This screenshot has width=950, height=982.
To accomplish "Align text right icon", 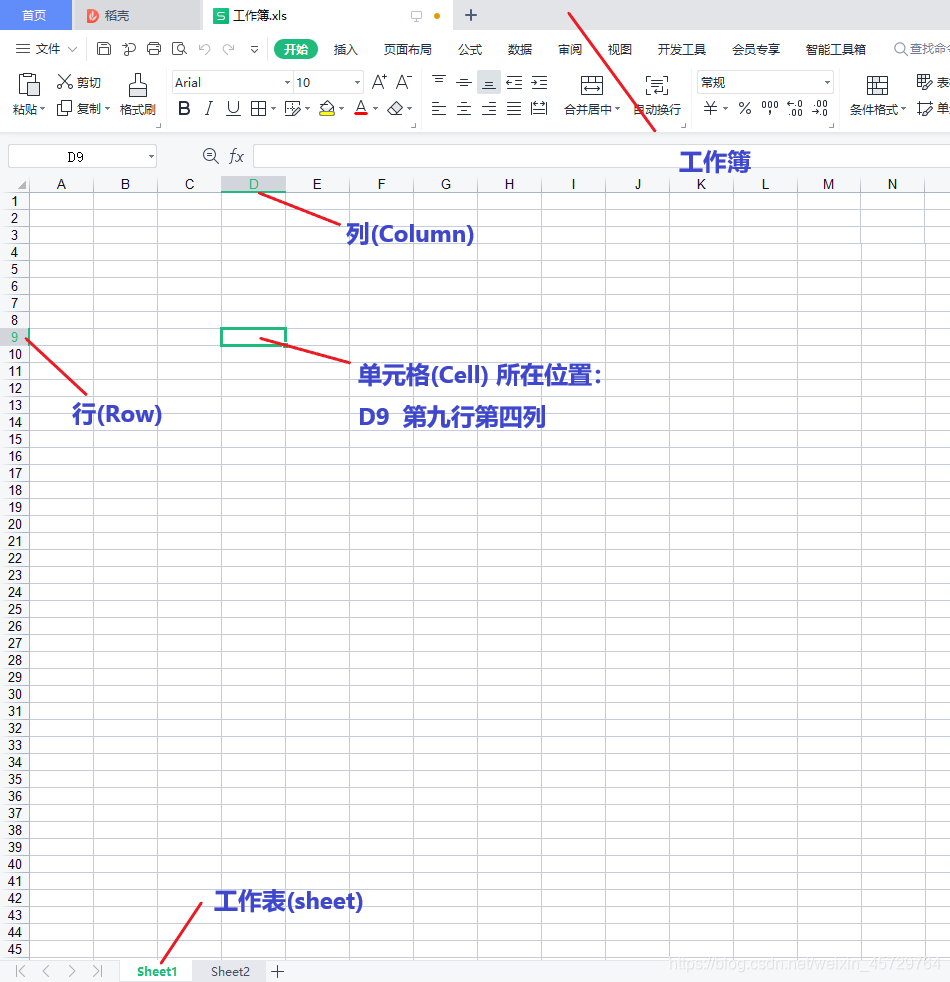I will coord(489,109).
